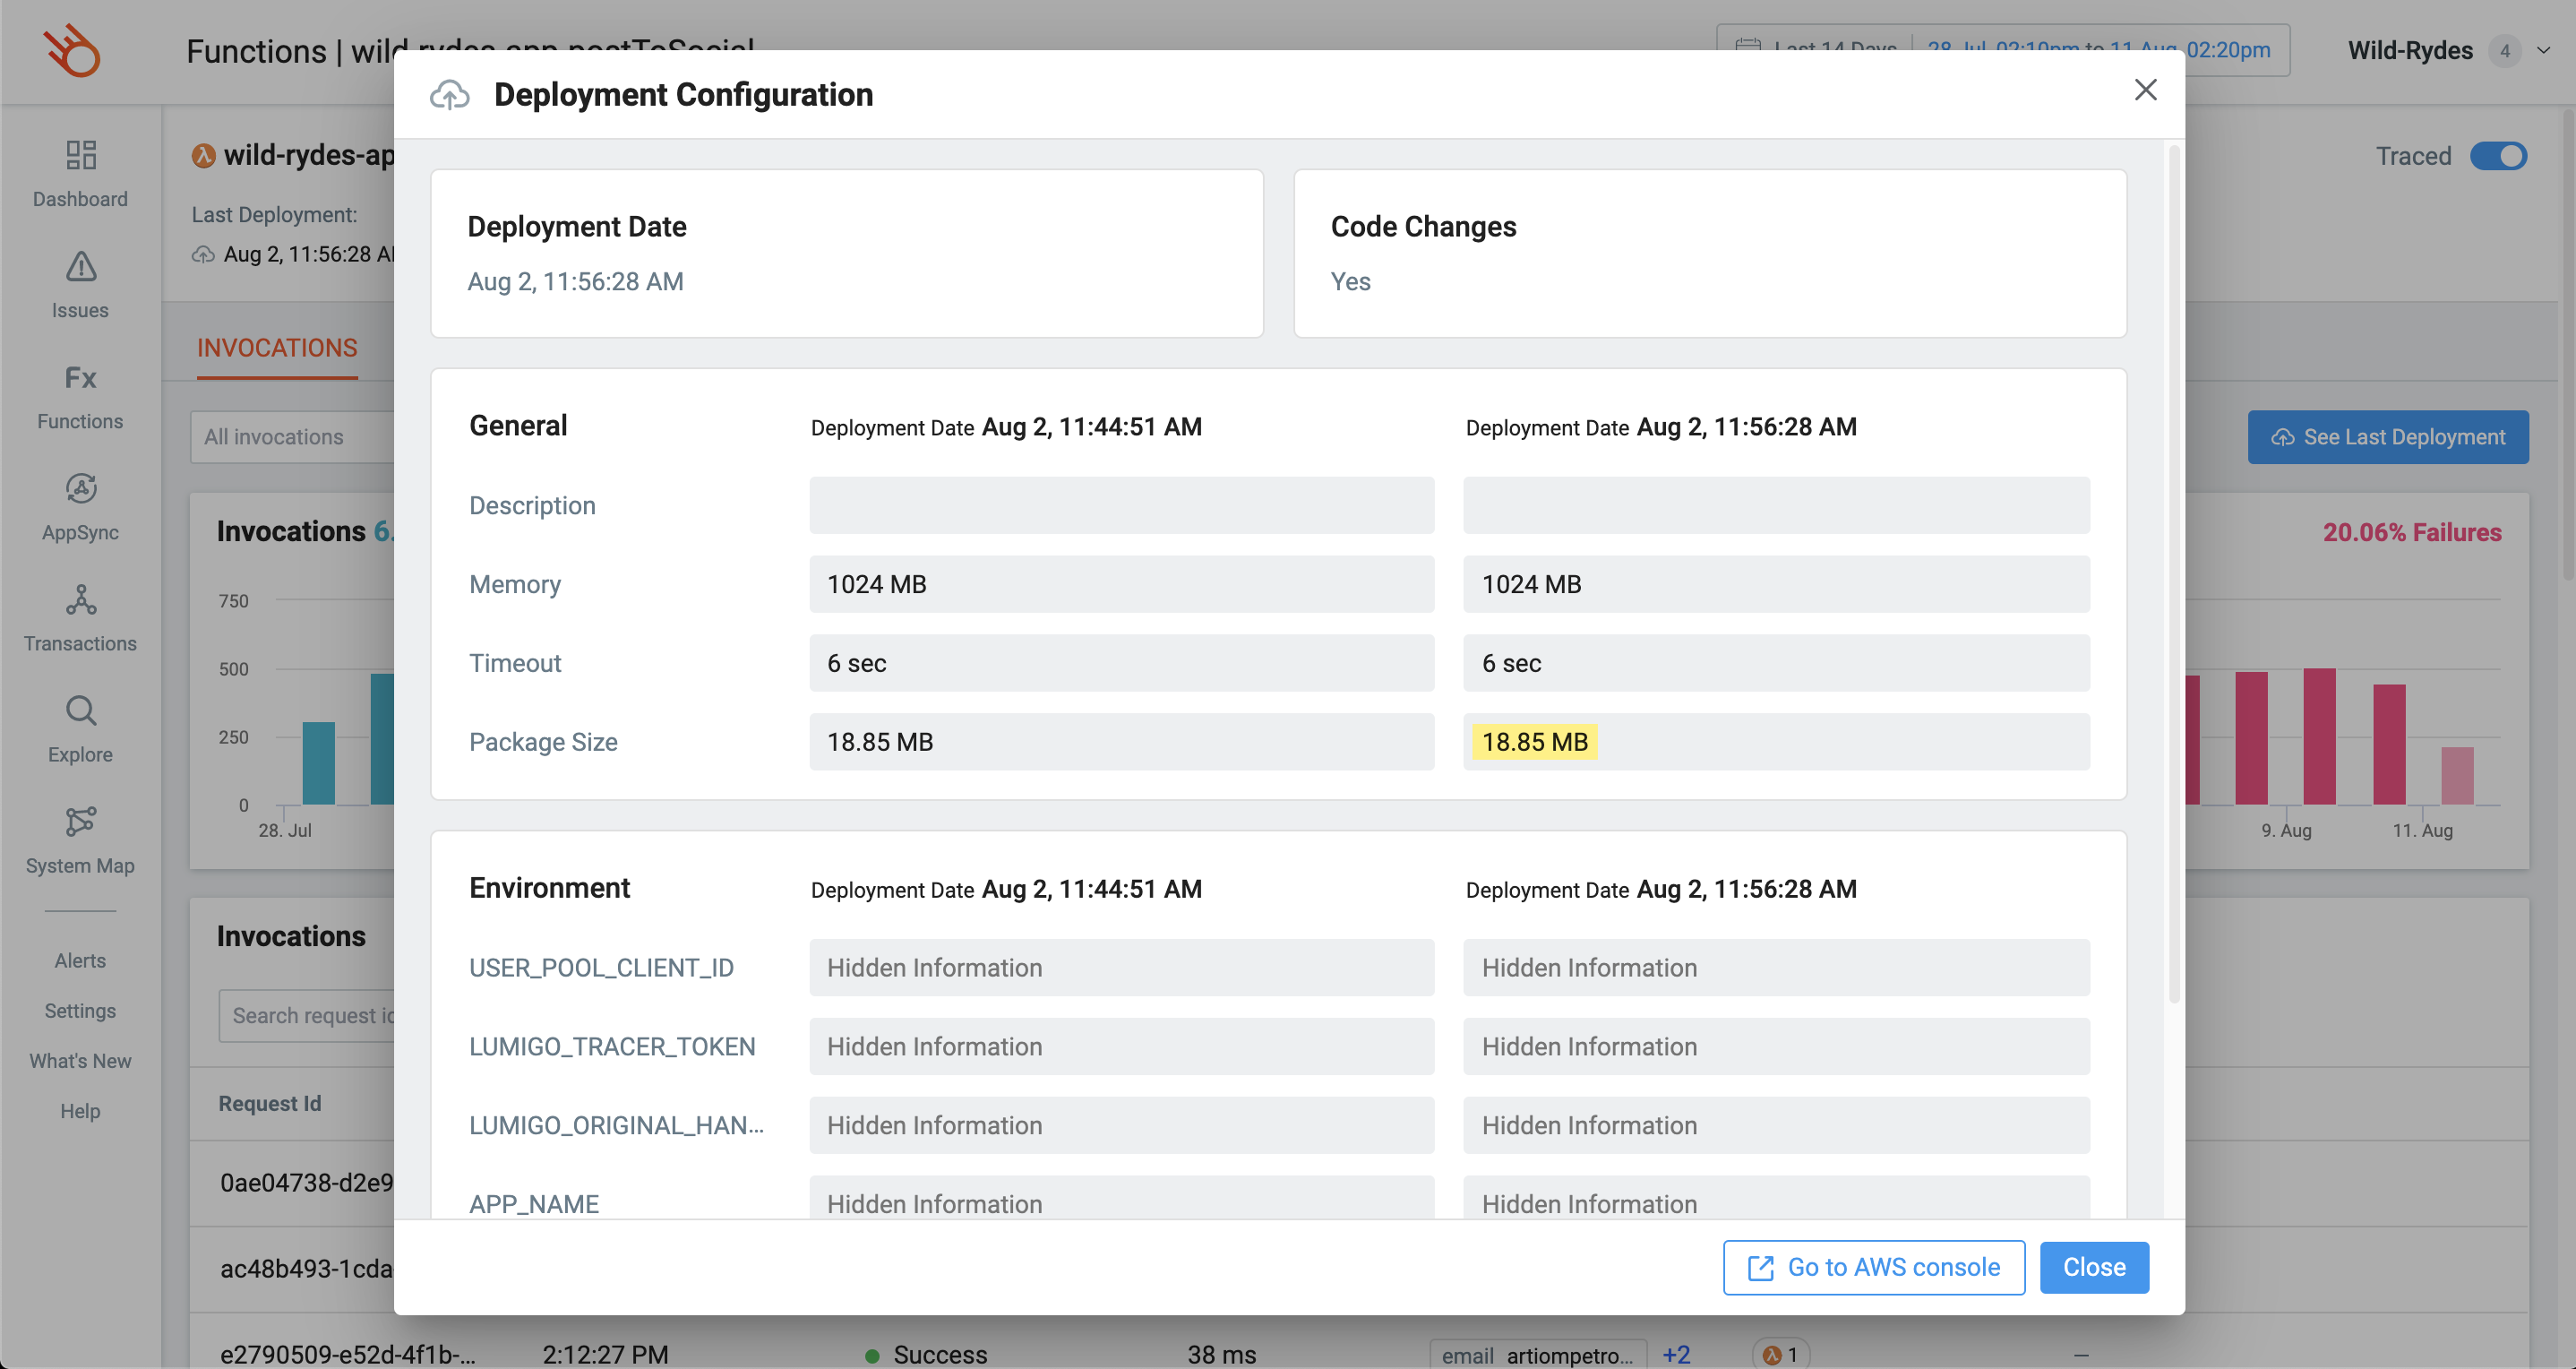This screenshot has width=2576, height=1369.
Task: Click the See Last Deployment button
Action: pyautogui.click(x=2387, y=437)
